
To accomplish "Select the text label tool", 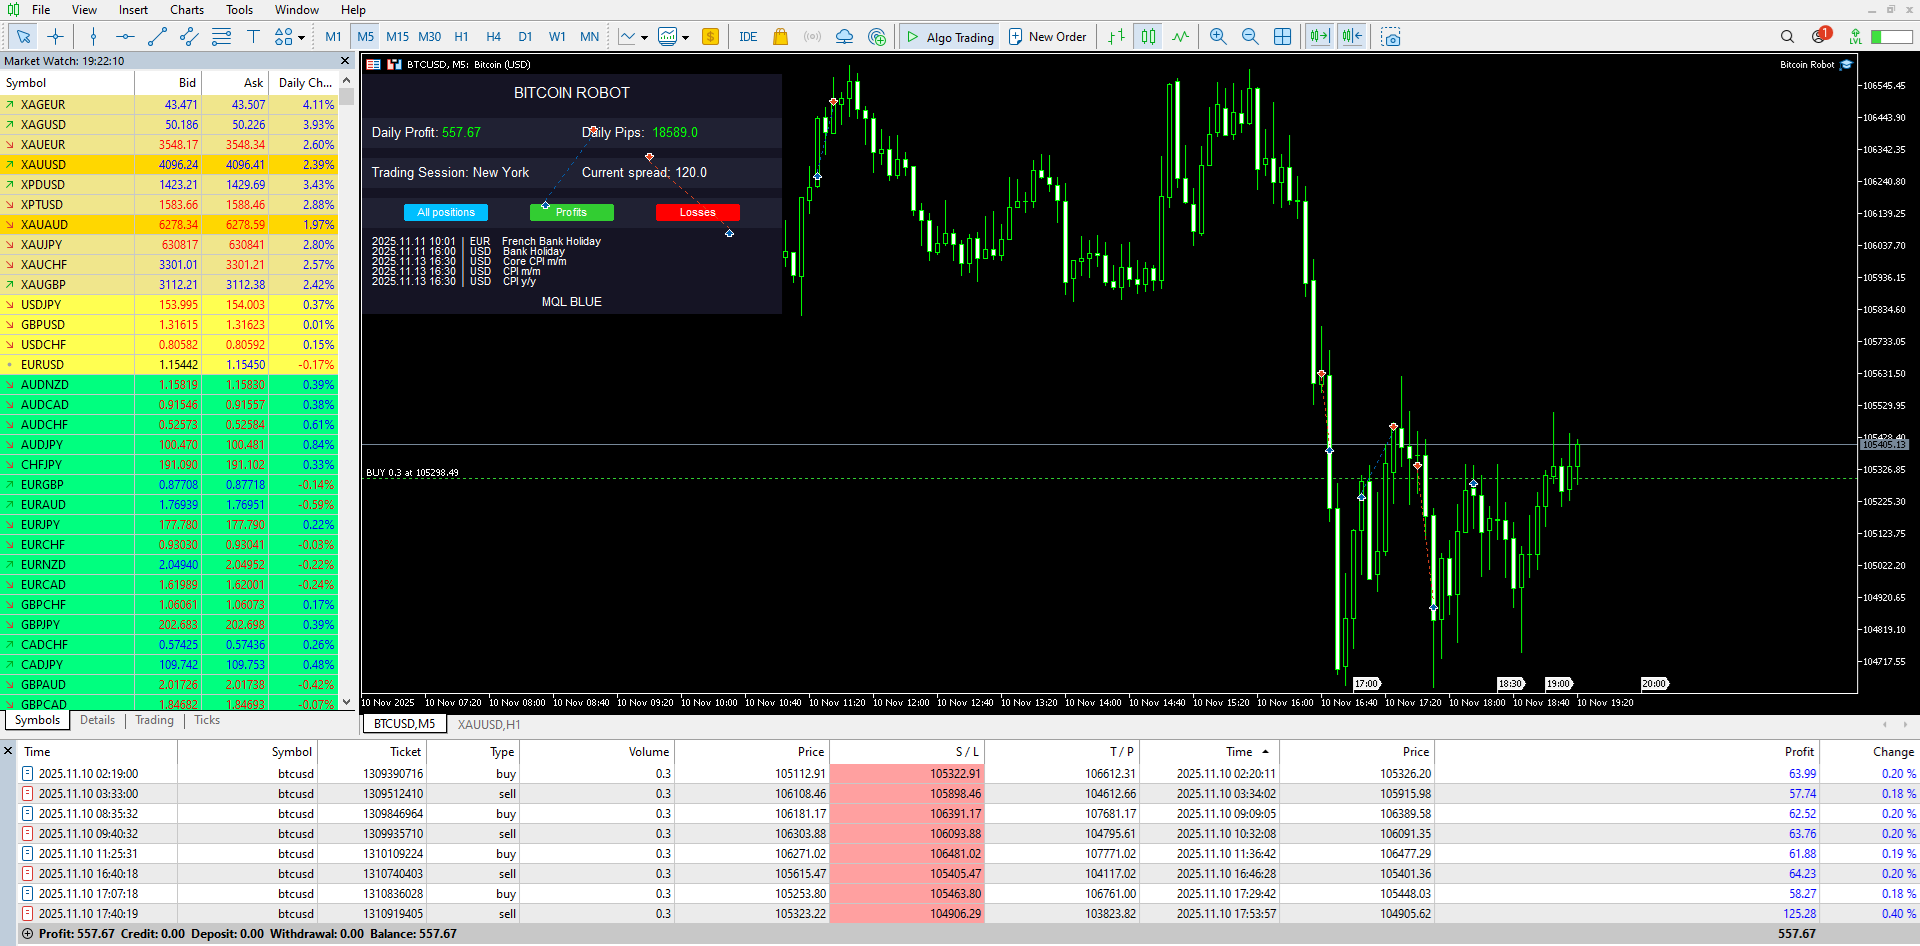I will pyautogui.click(x=253, y=37).
